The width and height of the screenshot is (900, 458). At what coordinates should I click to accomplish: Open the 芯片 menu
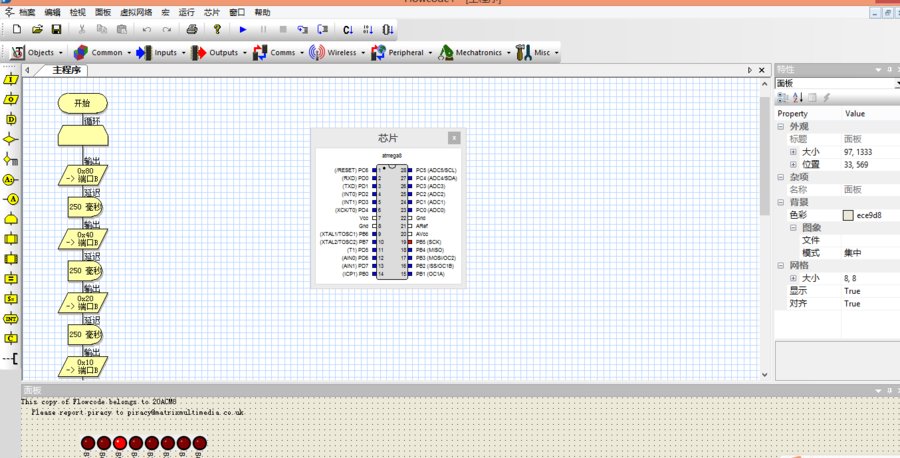coord(212,12)
